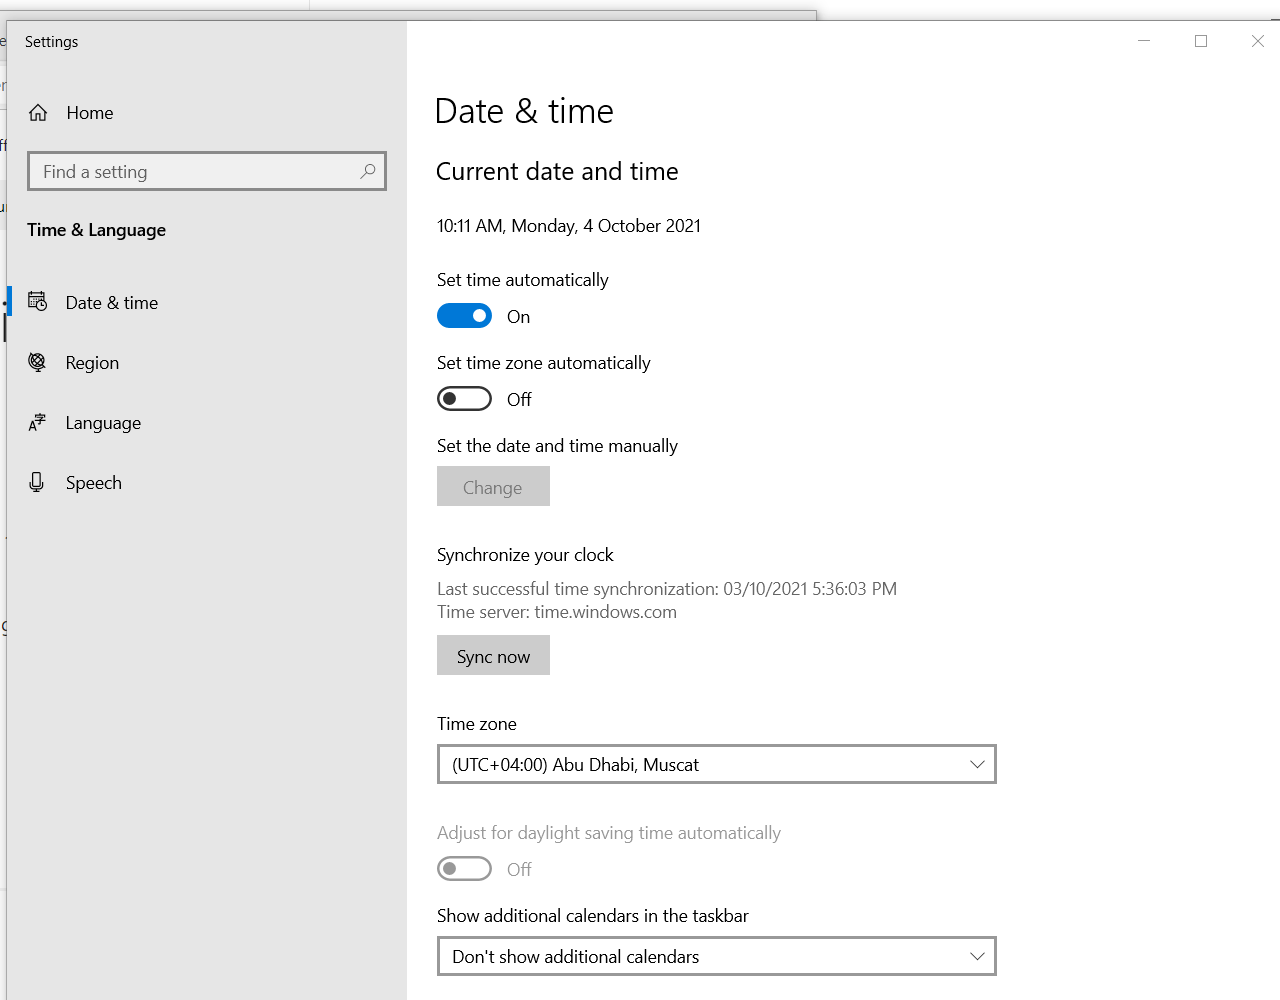Close the Settings window
Screen dimensions: 1280x1000
pyautogui.click(x=1258, y=41)
